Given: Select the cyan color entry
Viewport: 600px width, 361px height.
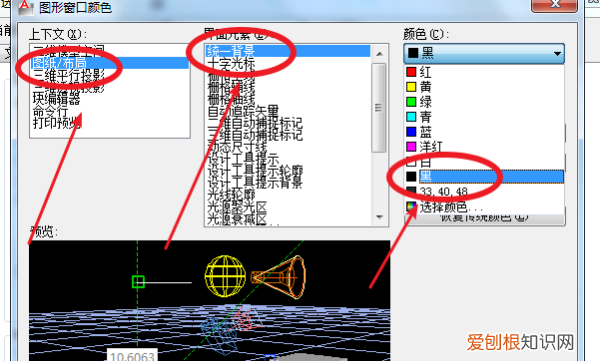Looking at the screenshot, I should (484, 117).
